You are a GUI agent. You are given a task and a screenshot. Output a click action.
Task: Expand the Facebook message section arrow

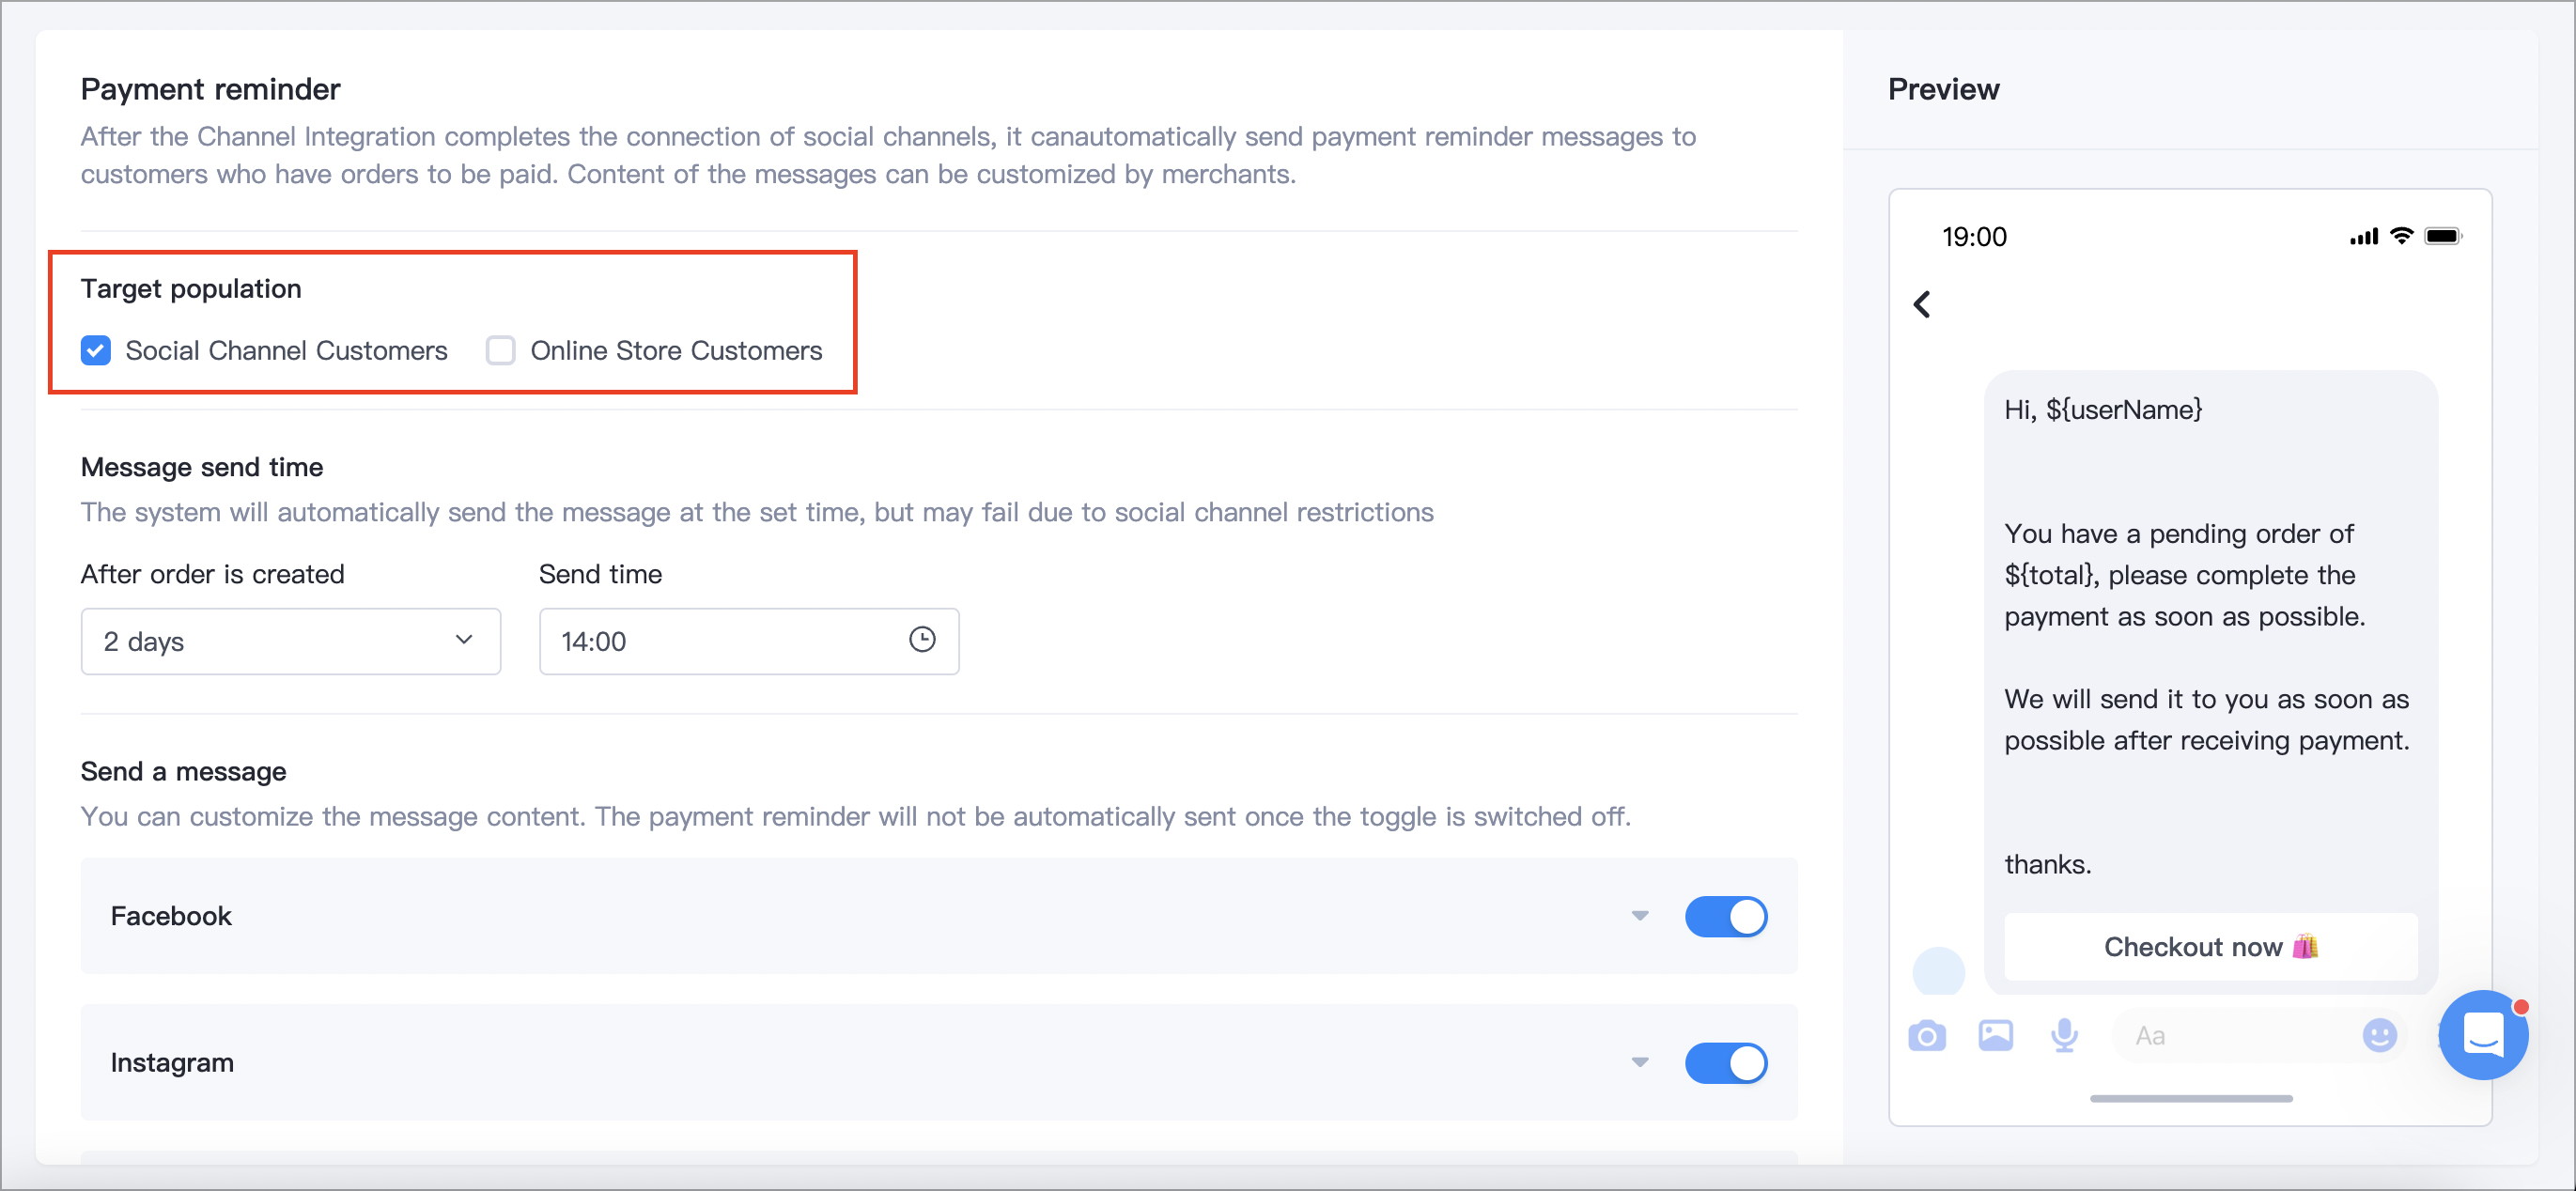[1639, 915]
